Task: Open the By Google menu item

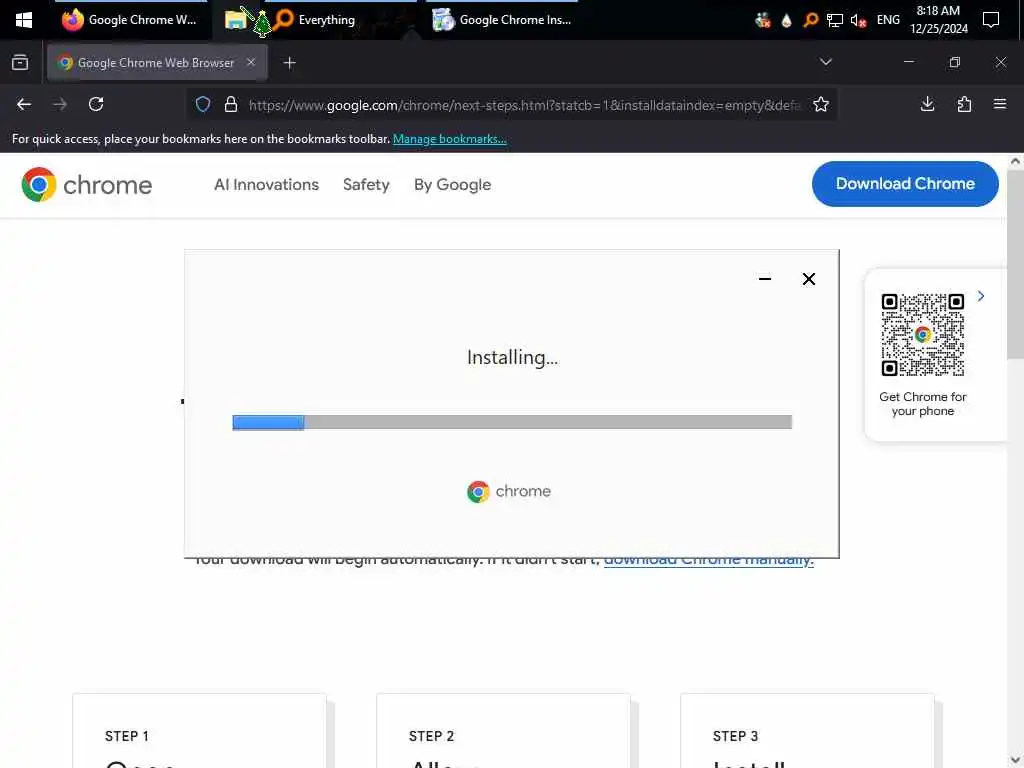Action: coord(453,185)
